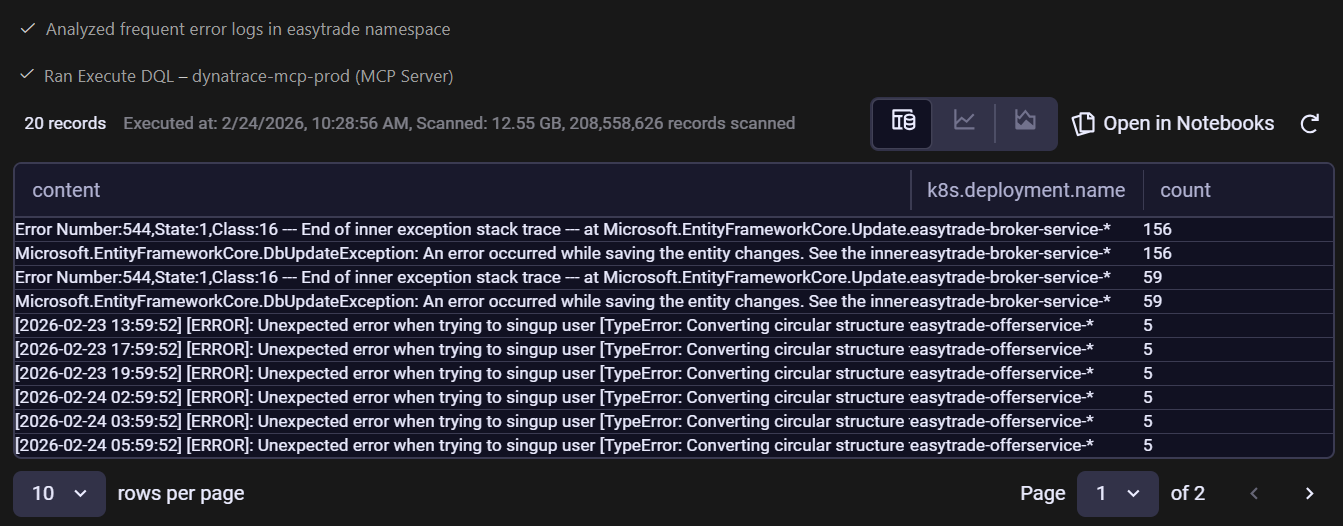The image size is (1343, 526).
Task: Select first Error Number:544 row
Action: [x=460, y=229]
